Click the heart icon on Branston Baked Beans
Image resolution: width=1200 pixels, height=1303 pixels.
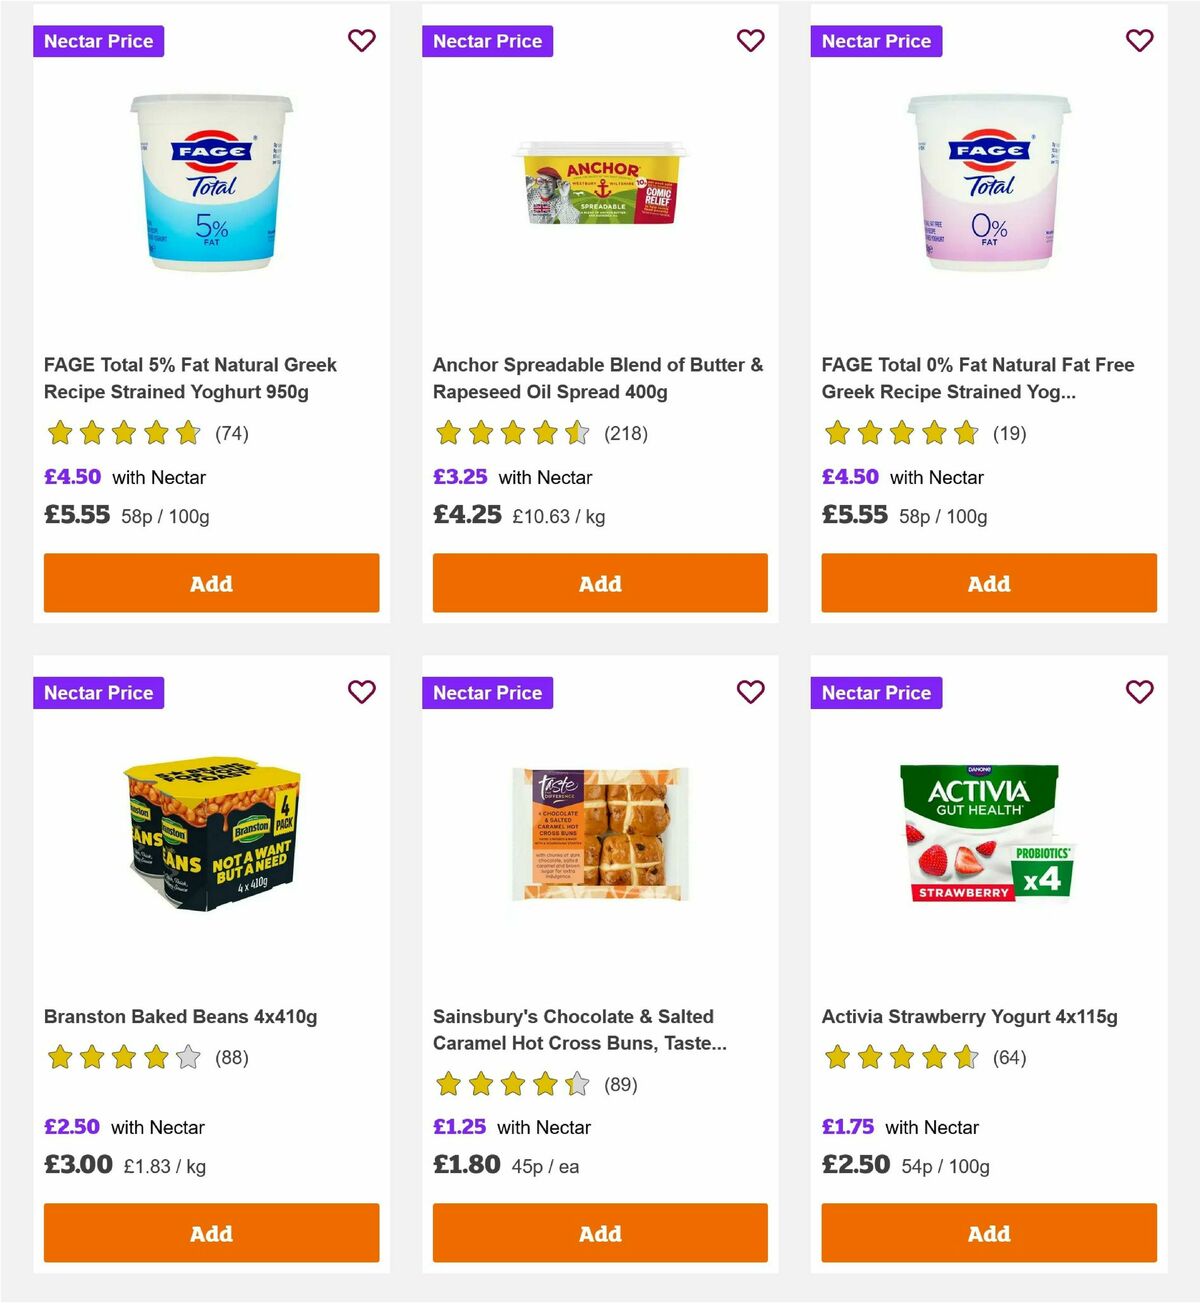click(361, 691)
